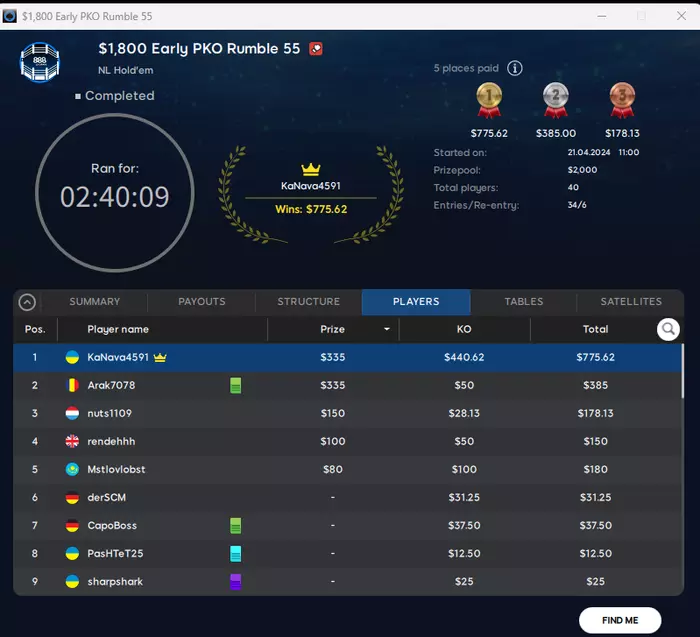This screenshot has width=700, height=637.
Task: Click the Pos. column header
Action: [35, 329]
